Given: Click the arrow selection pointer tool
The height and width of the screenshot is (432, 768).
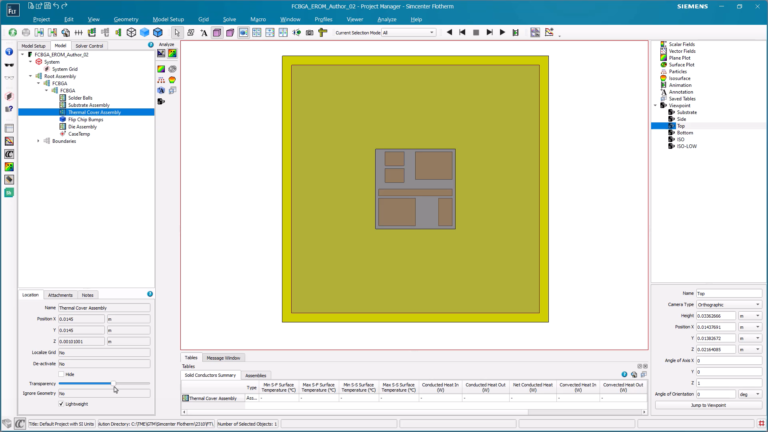Looking at the screenshot, I should (x=177, y=33).
